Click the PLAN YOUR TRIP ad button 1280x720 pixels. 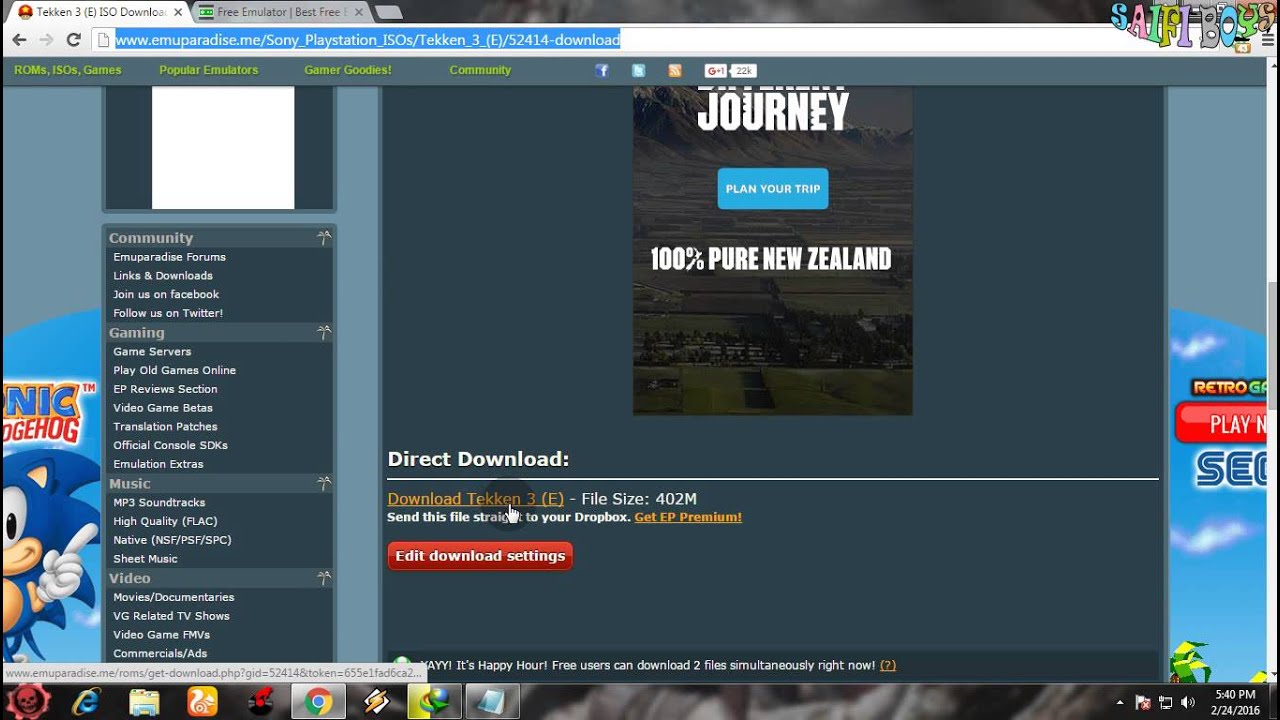[x=773, y=189]
